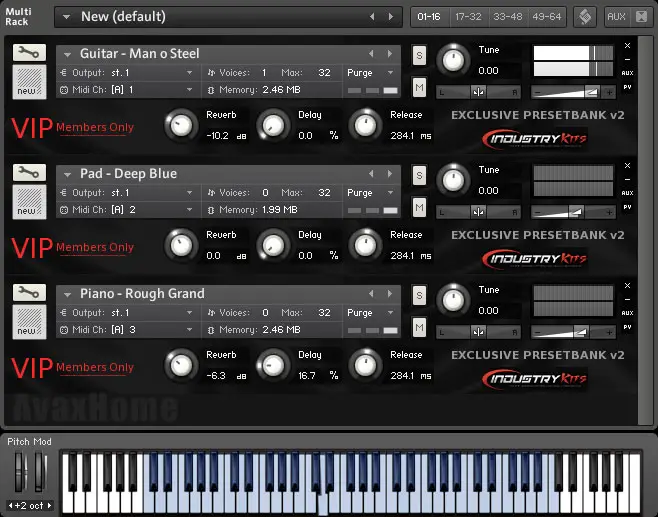The height and width of the screenshot is (517, 658).
Task: Toggle the AUX panel in the rack header
Action: pos(616,17)
